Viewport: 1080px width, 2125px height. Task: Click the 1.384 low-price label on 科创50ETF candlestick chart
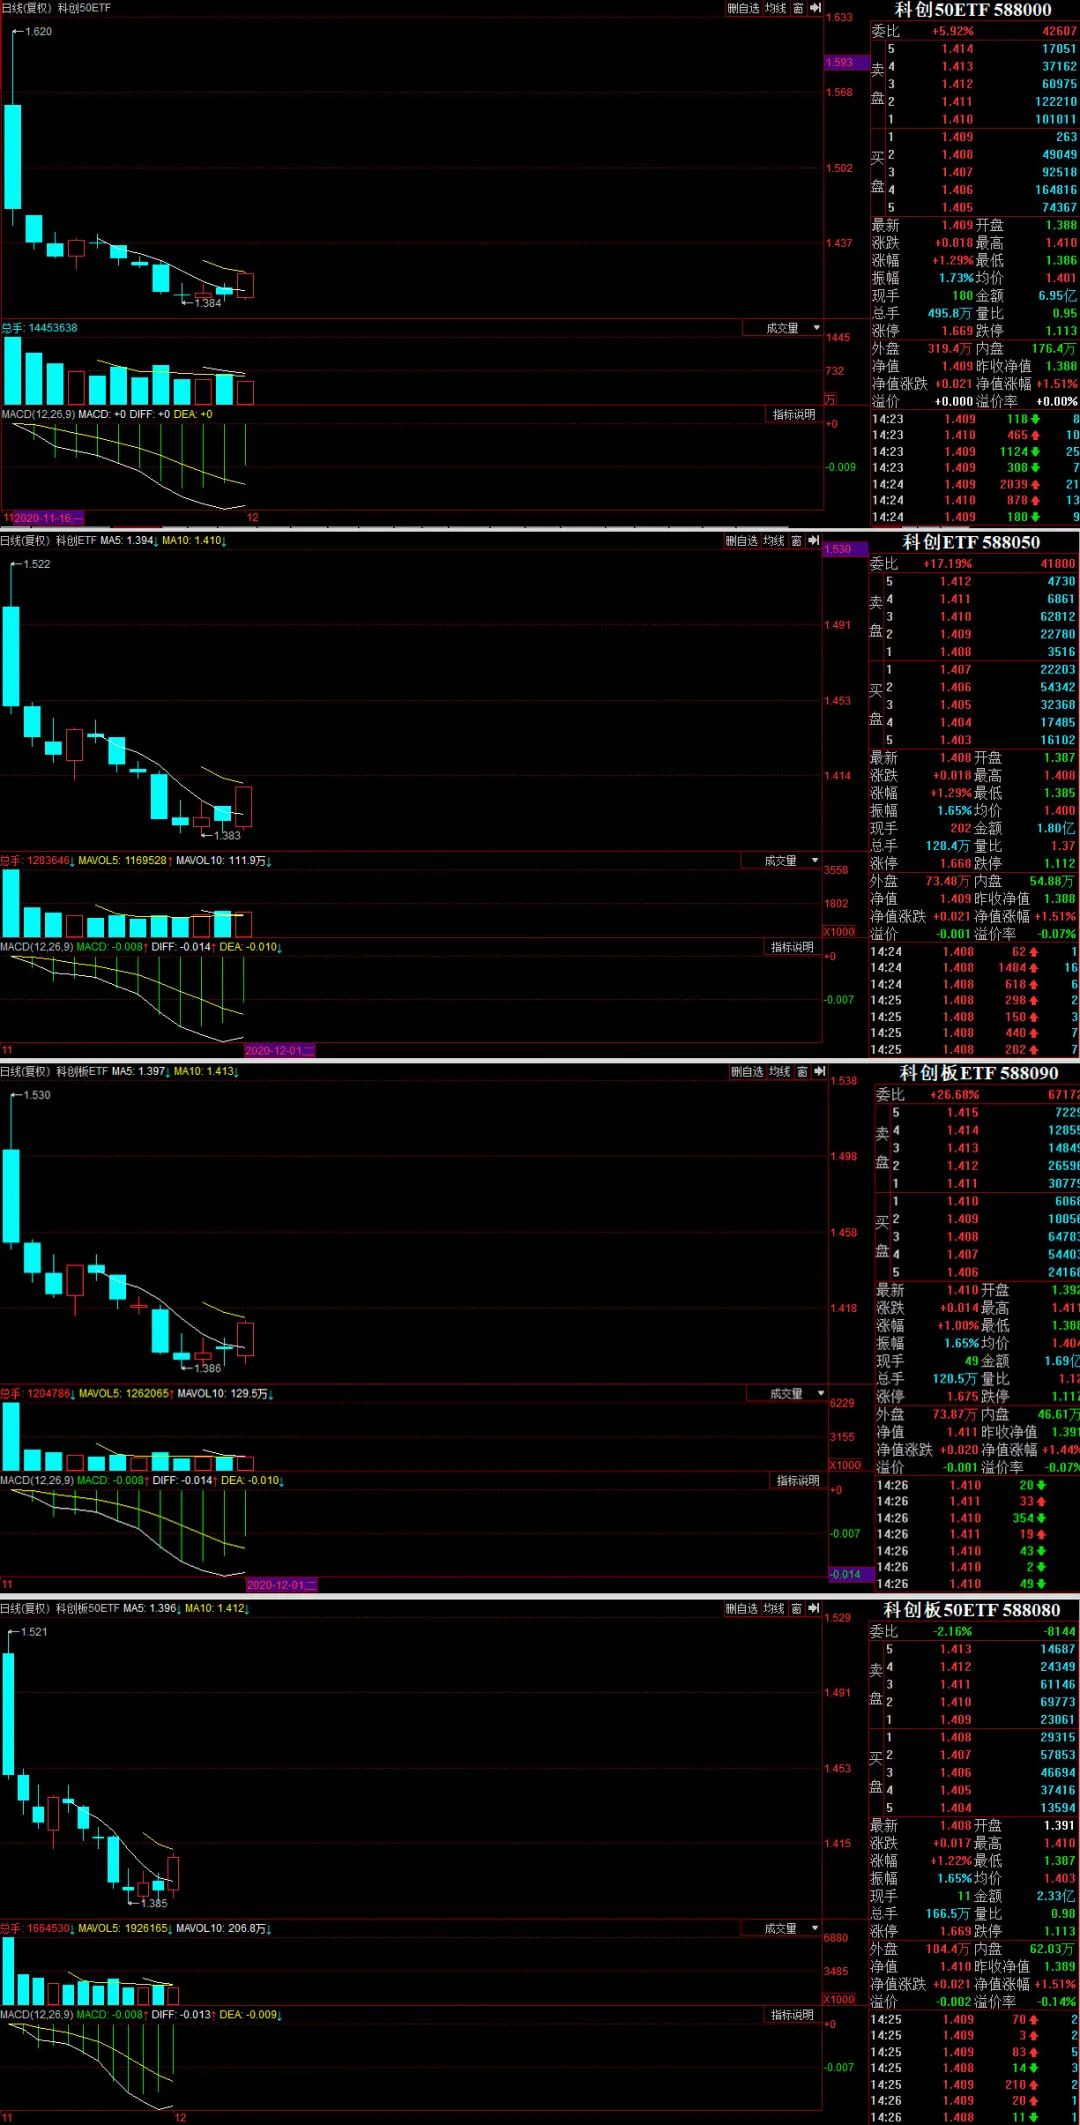click(208, 303)
